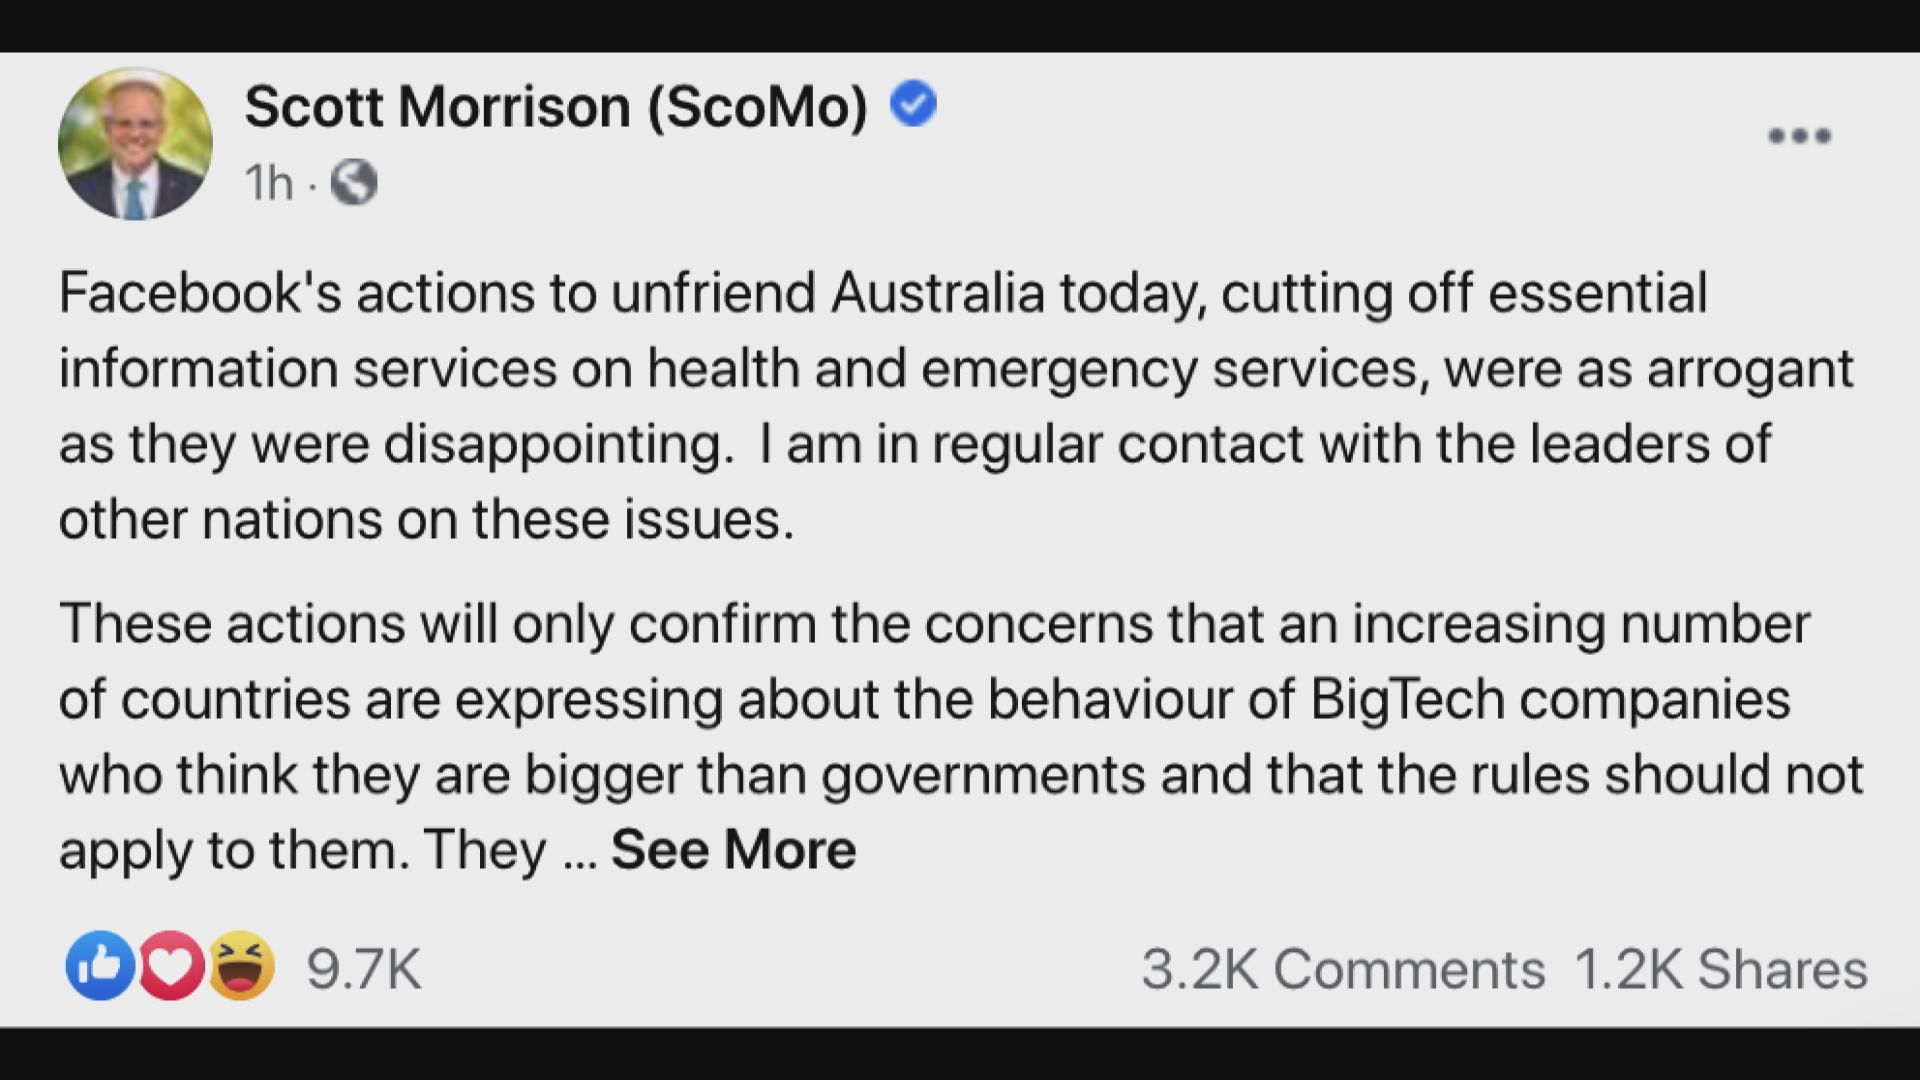Open the three-dot post options menu
This screenshot has width=1920, height=1080.
(1799, 136)
